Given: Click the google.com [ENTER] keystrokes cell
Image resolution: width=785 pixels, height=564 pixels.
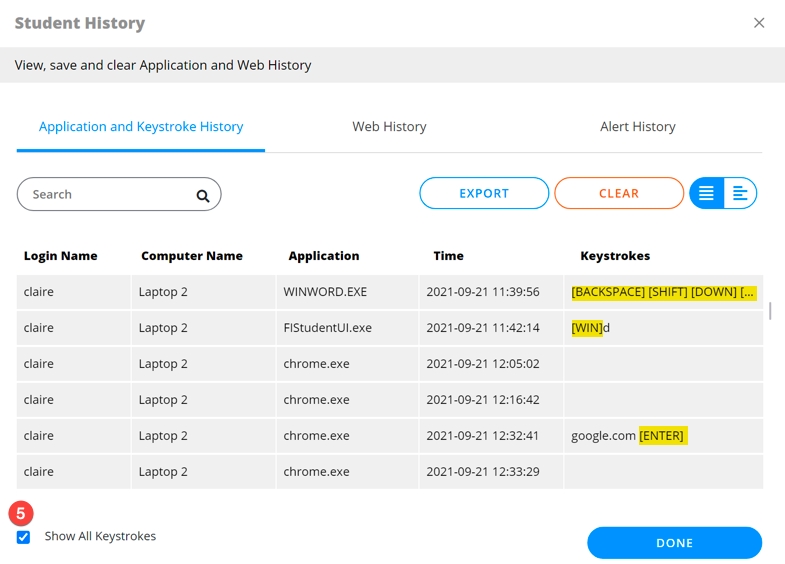Looking at the screenshot, I should 628,436.
